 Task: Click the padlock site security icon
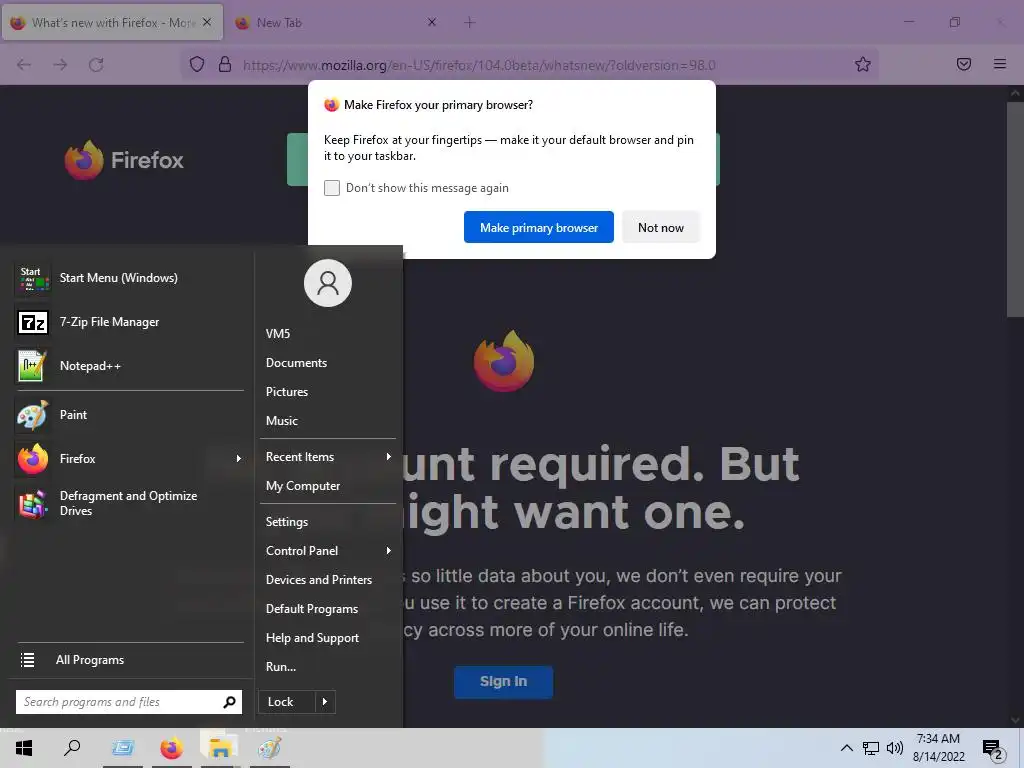[x=225, y=64]
